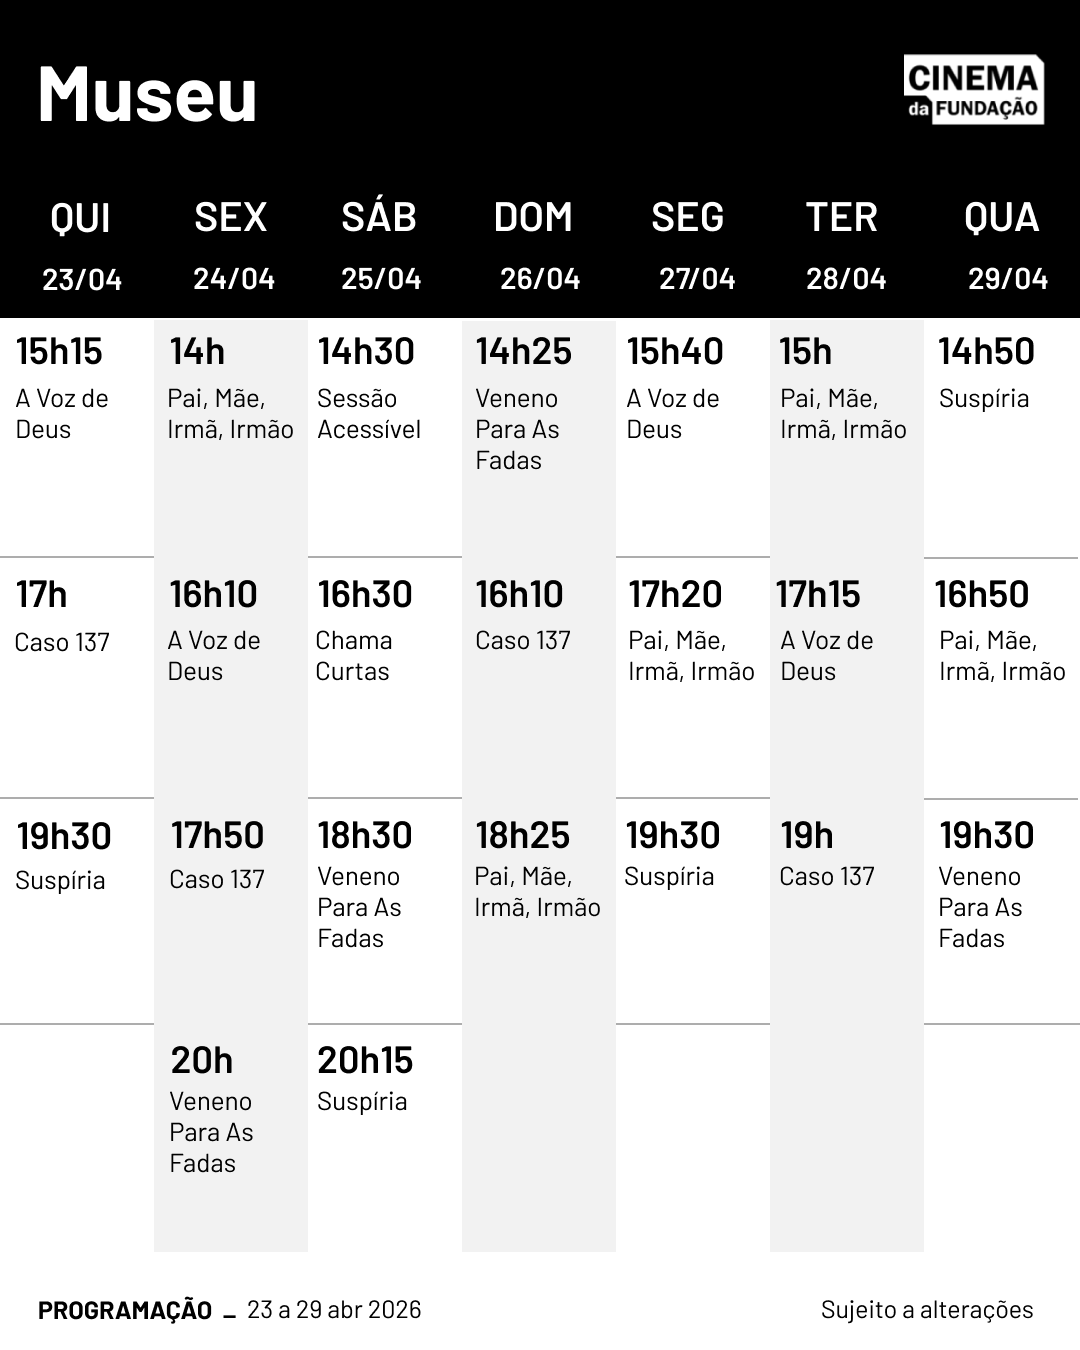
Task: Open Saturday 14h30 Sessão Acessível
Action: [x=368, y=390]
